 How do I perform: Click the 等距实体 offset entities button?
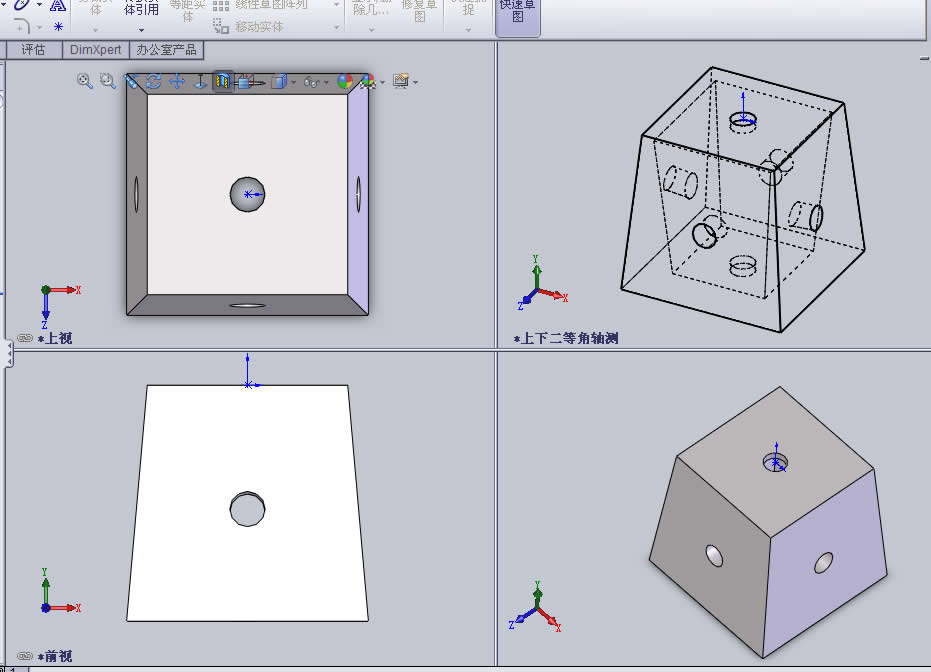pyautogui.click(x=188, y=11)
